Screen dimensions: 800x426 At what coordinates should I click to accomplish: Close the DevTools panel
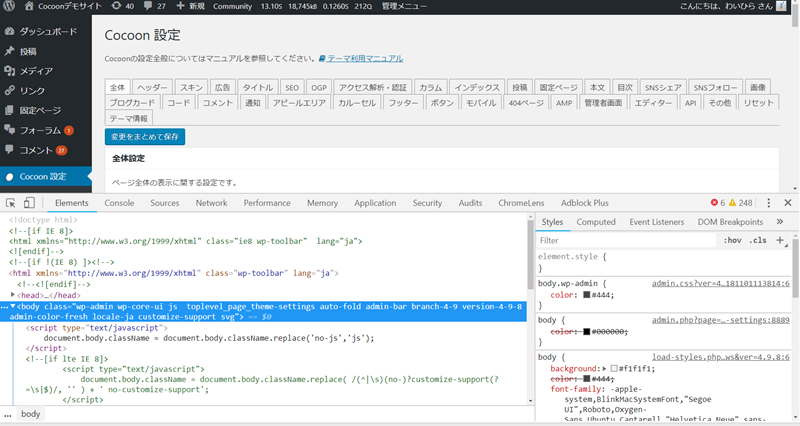coord(788,203)
